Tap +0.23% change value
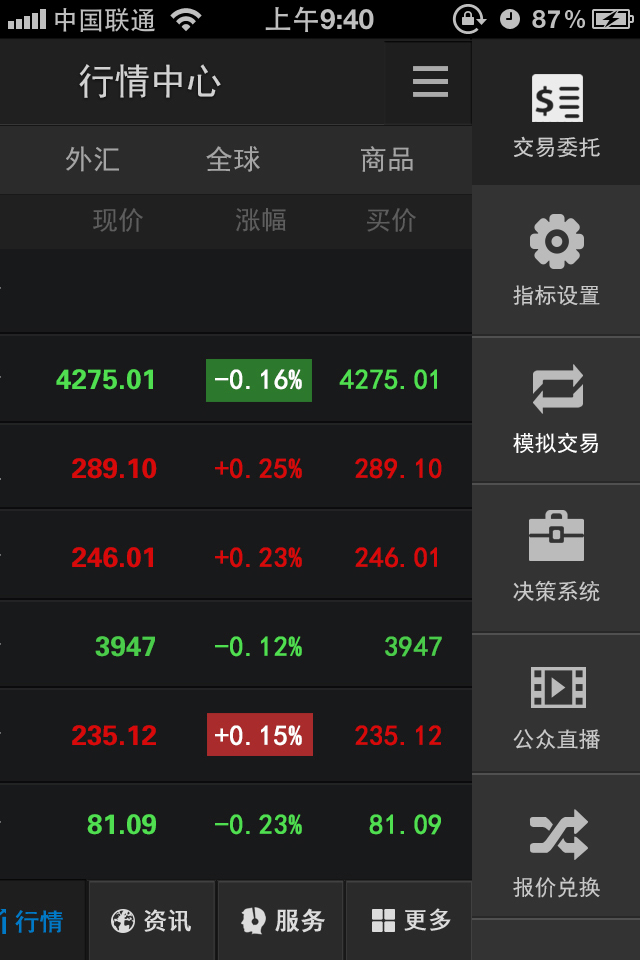The width and height of the screenshot is (640, 960). pyautogui.click(x=258, y=558)
